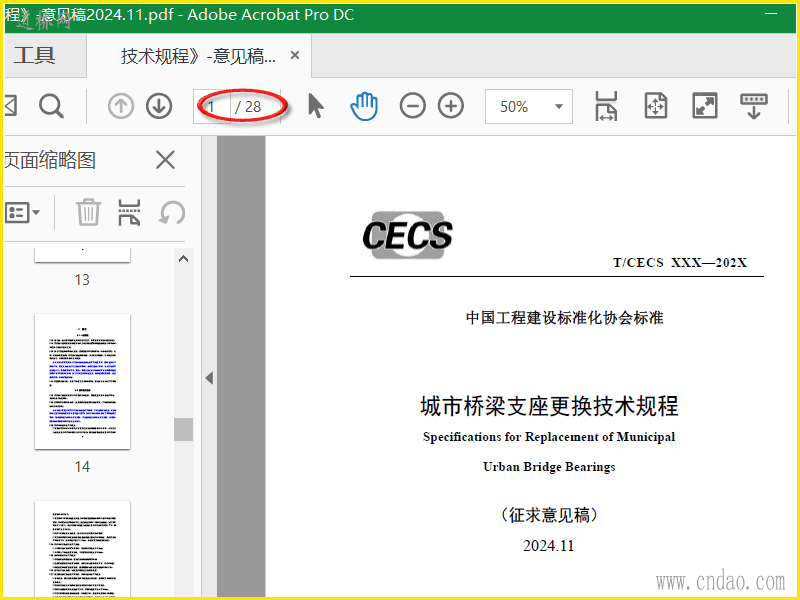800x600 pixels.
Task: Activate the Hand pan tool
Action: 364,106
